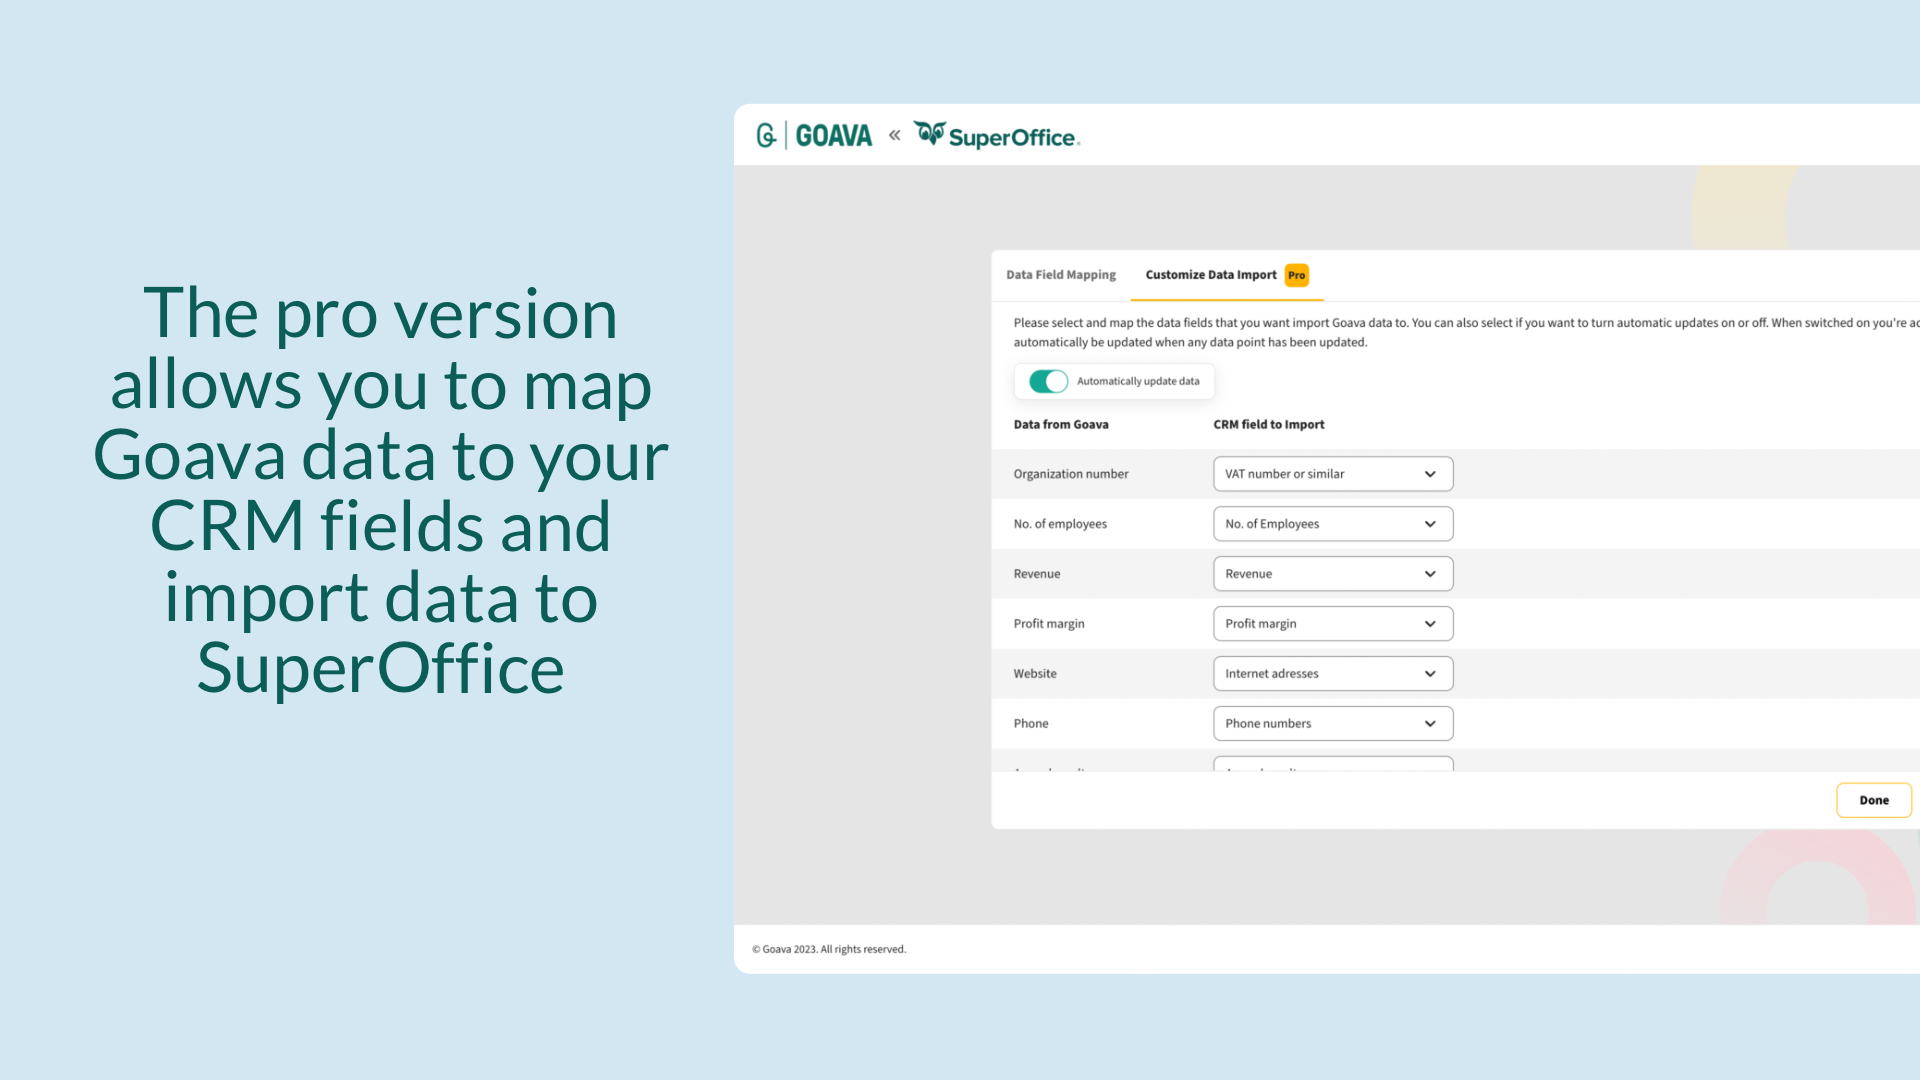The width and height of the screenshot is (1920, 1080).
Task: Click the Revenue row label on left
Action: 1037,574
